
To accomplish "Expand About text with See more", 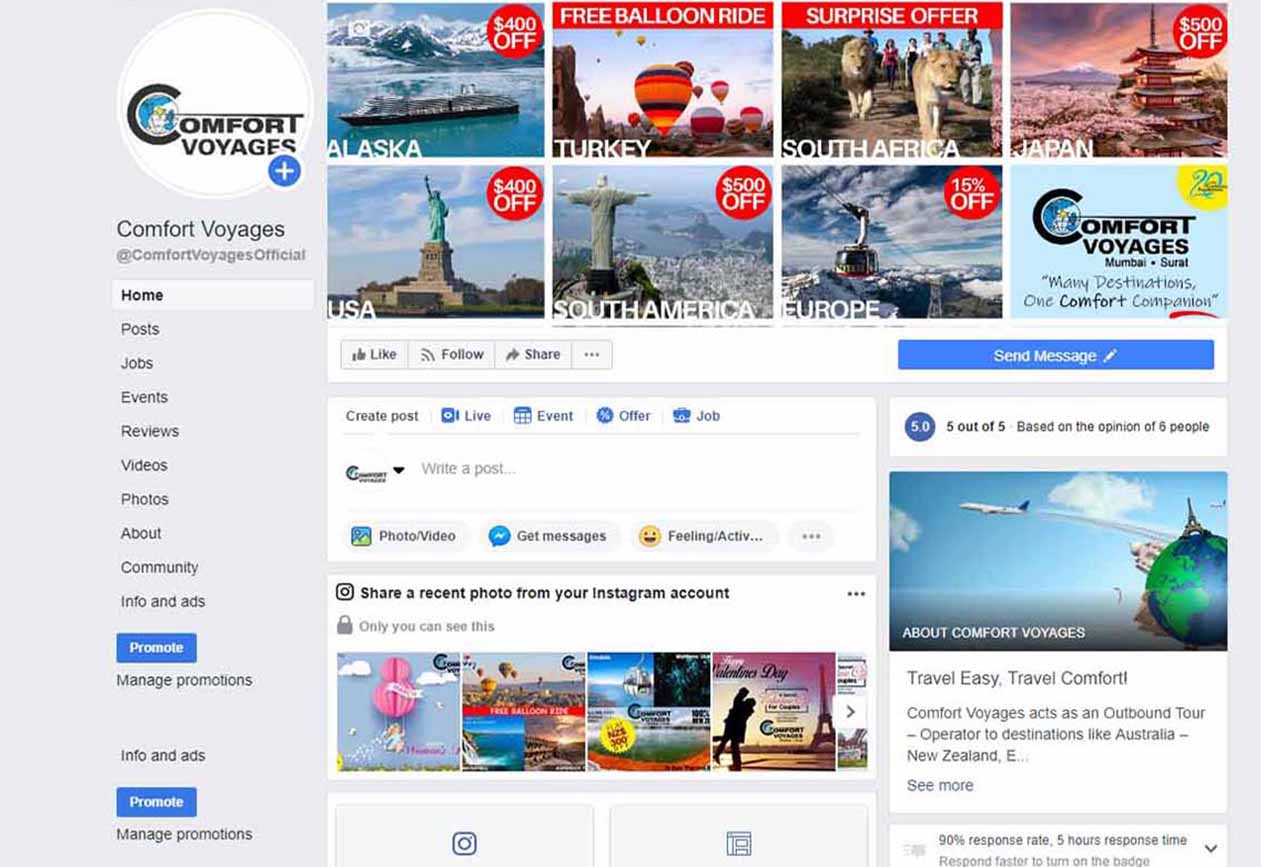I will click(x=940, y=785).
